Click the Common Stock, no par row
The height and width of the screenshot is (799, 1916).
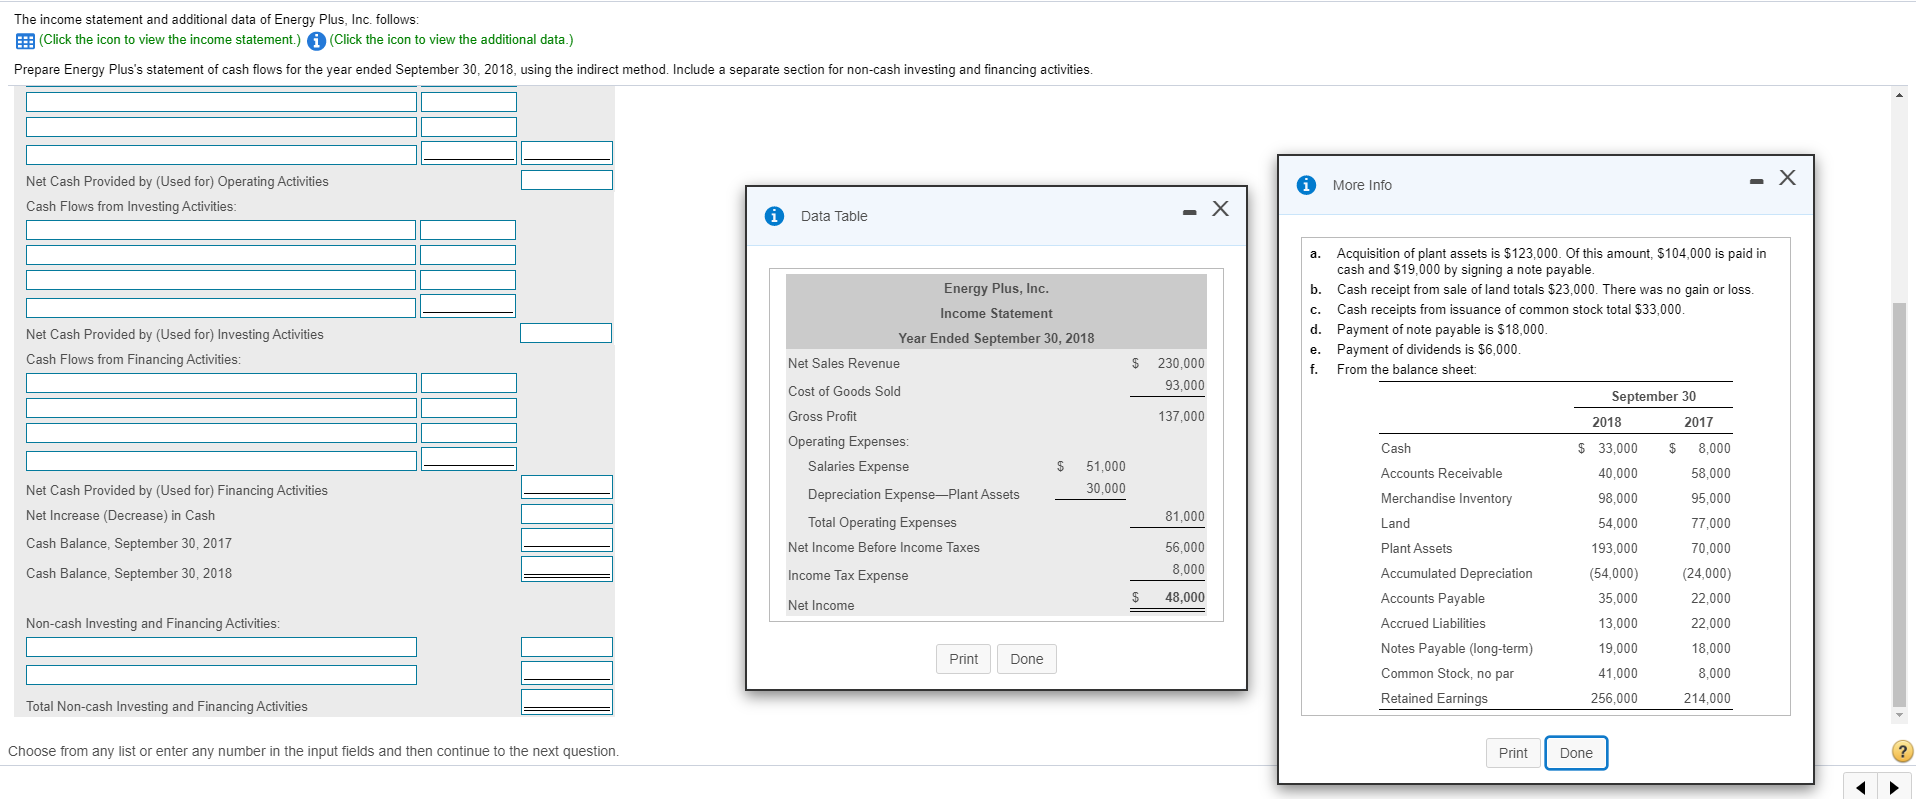point(1555,673)
